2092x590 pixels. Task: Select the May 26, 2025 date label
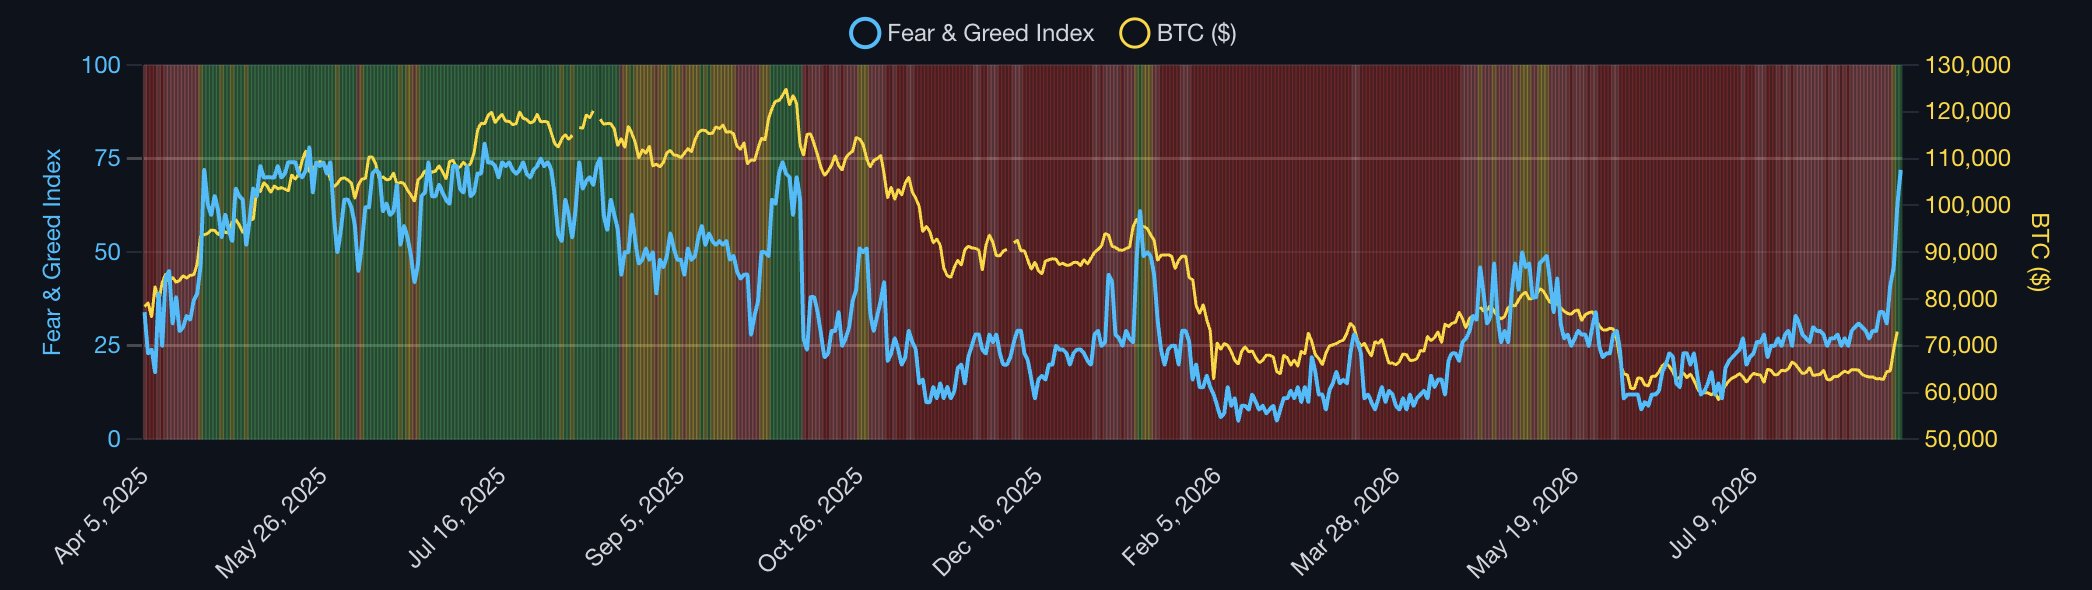[271, 522]
